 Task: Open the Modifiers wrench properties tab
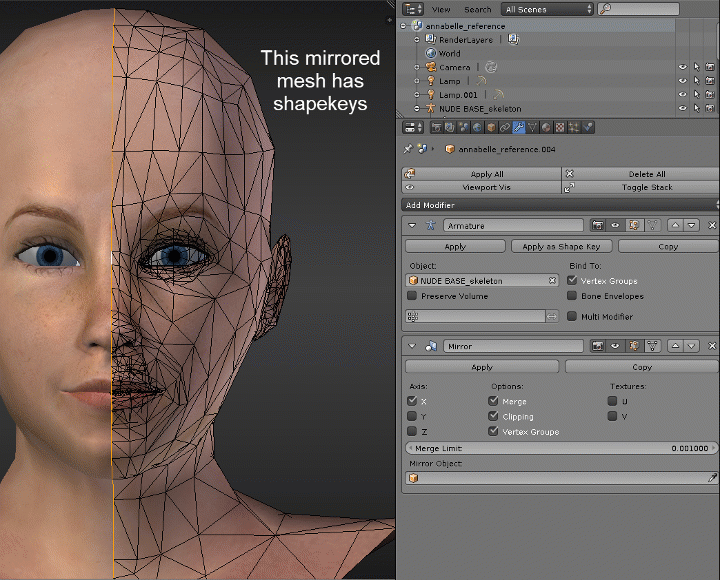[x=520, y=128]
